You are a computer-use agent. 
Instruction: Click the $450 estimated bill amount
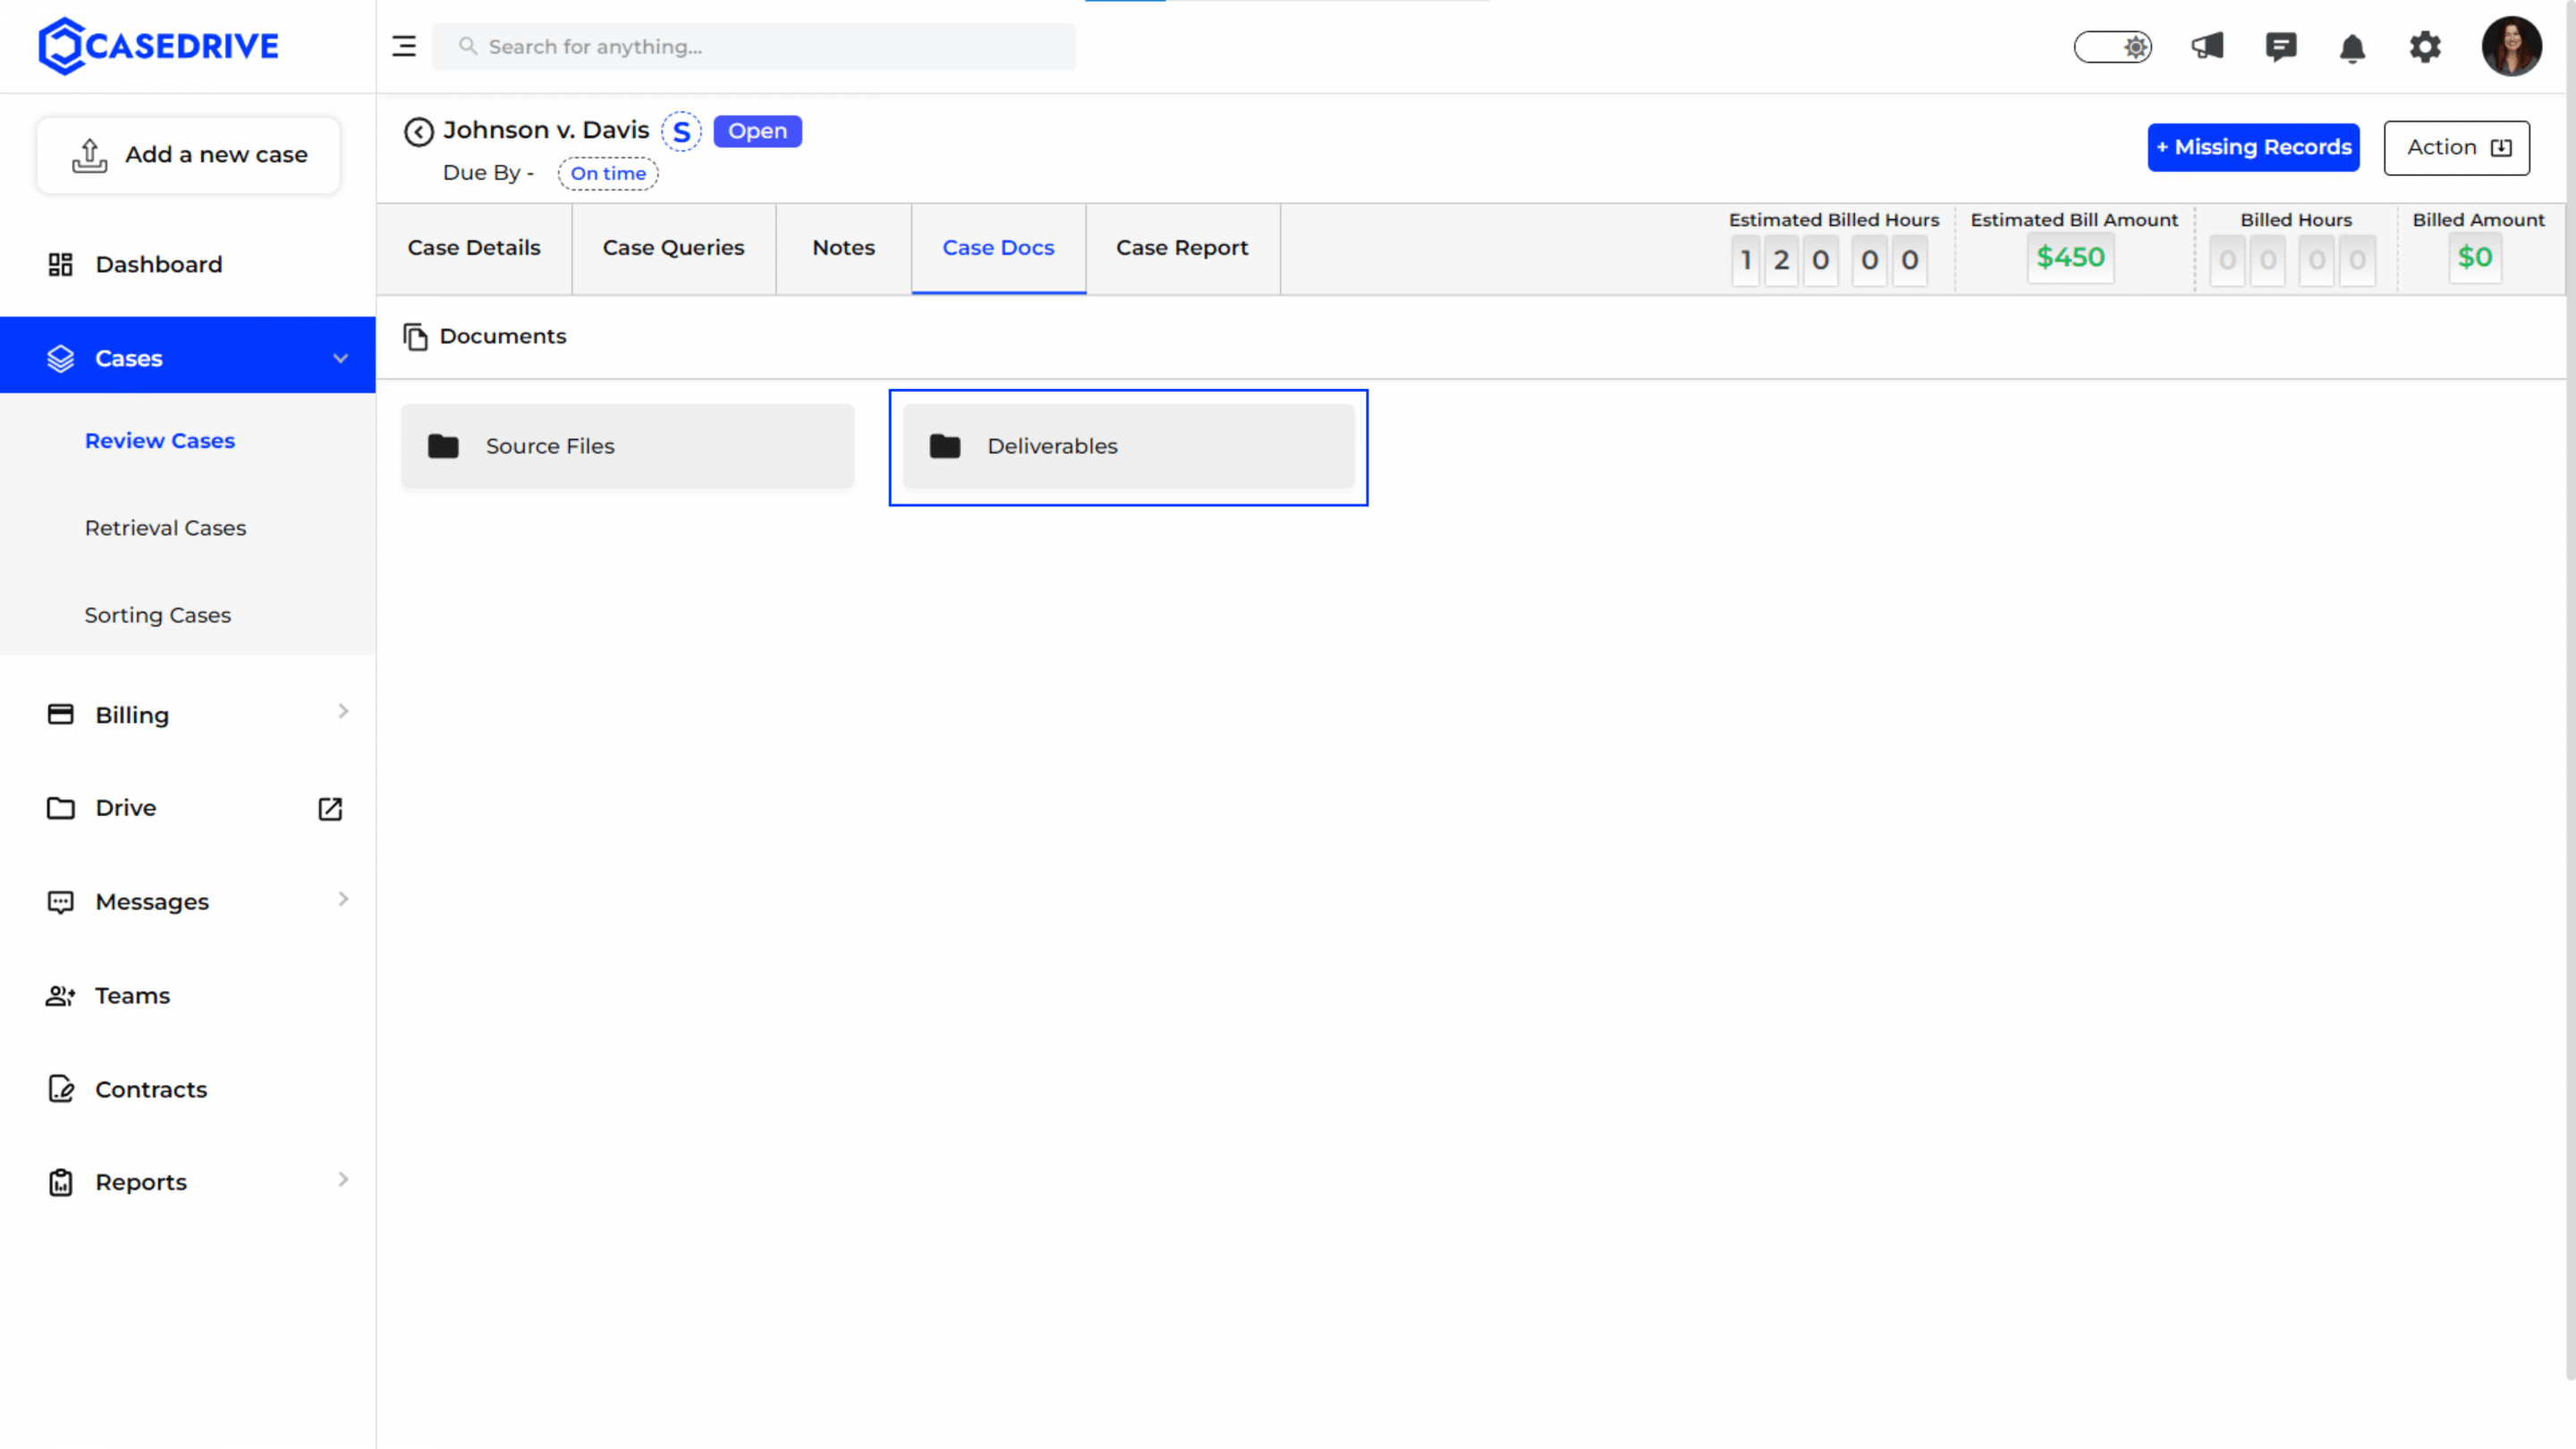tap(2070, 258)
